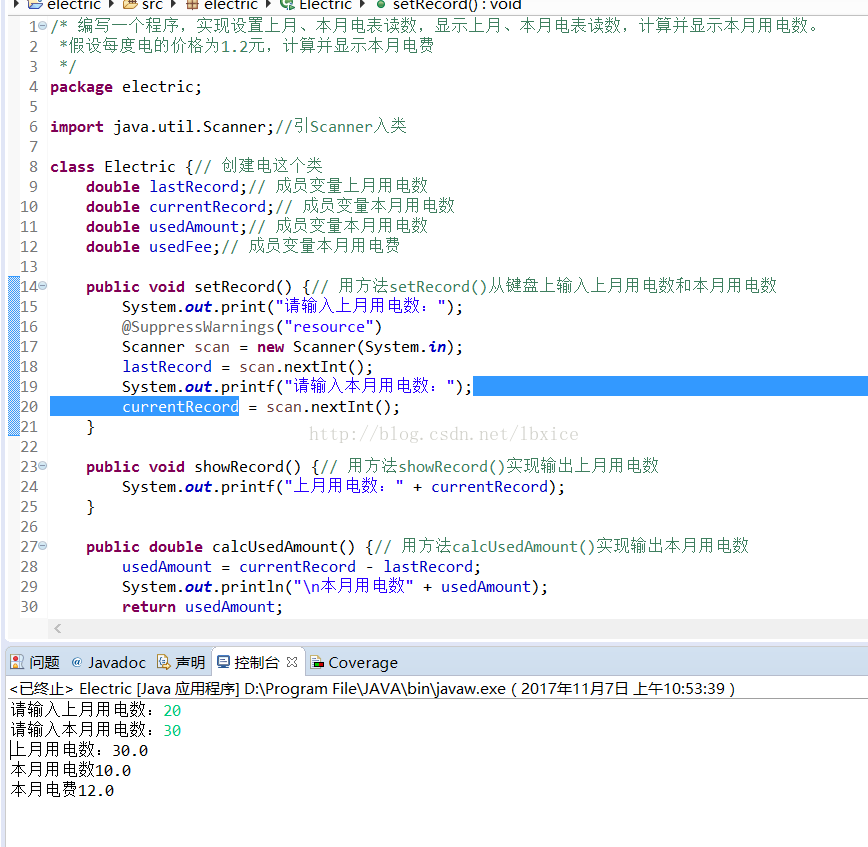Screen dimensions: 868x847
Task: Click the Javadoc @ icon
Action: click(x=77, y=662)
